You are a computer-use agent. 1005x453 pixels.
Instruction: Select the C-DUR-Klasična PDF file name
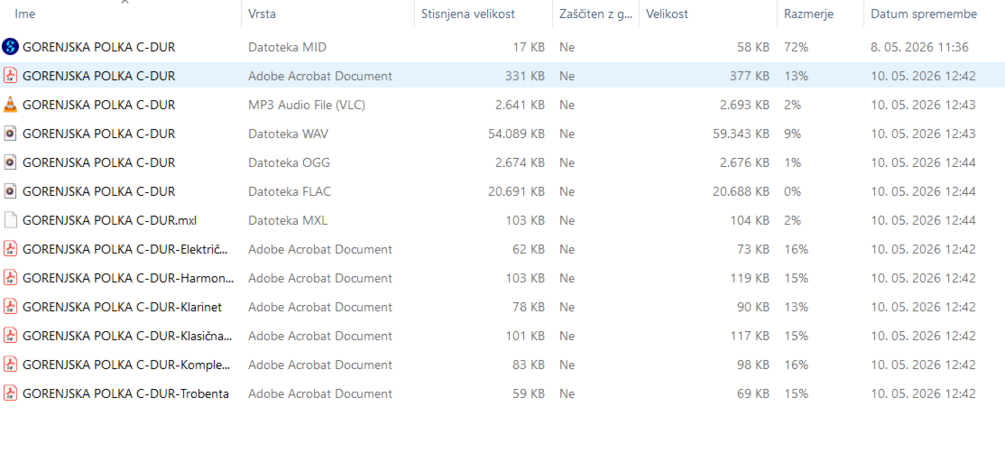tap(128, 336)
